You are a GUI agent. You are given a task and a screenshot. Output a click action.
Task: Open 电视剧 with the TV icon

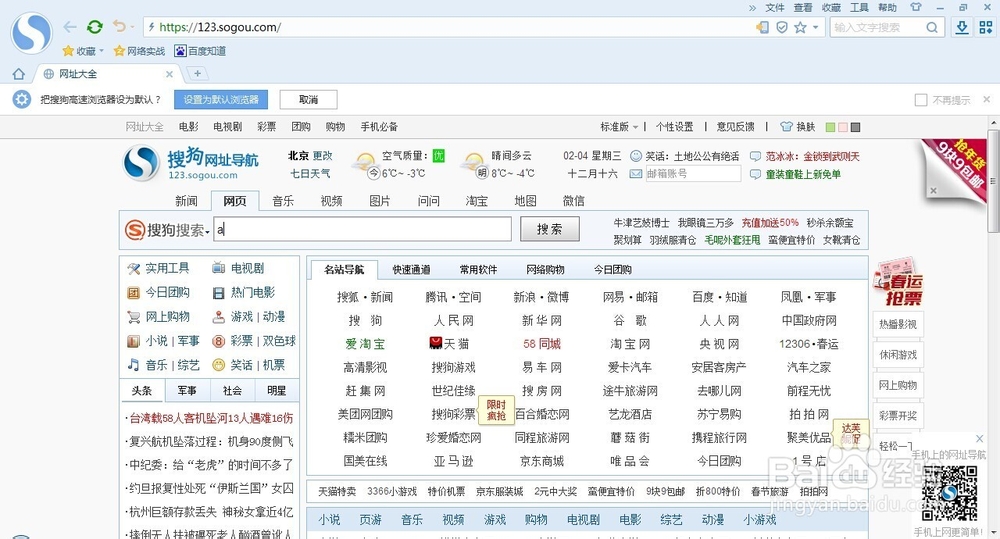point(238,268)
